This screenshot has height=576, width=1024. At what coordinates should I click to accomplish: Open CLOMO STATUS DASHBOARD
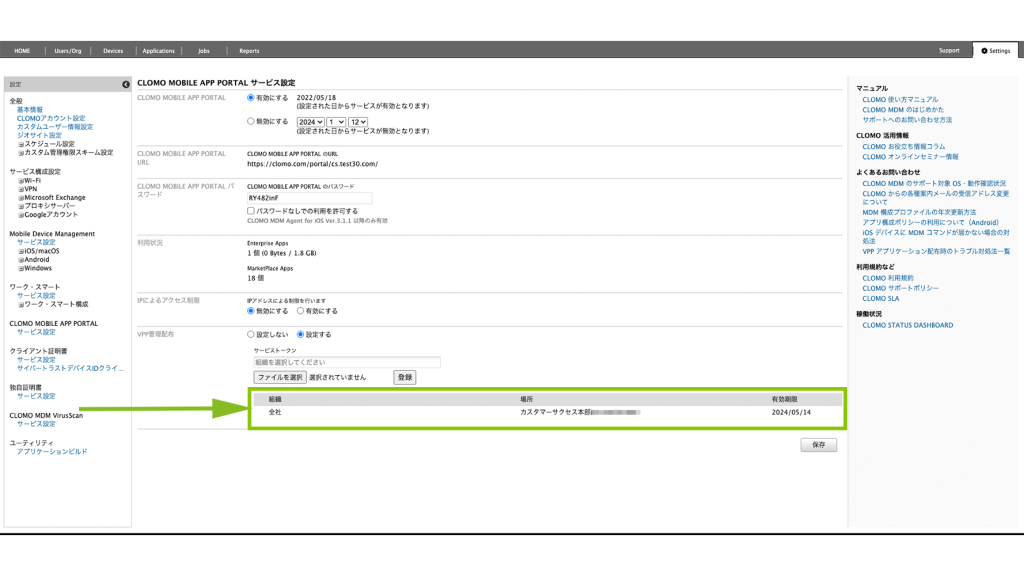click(908, 325)
